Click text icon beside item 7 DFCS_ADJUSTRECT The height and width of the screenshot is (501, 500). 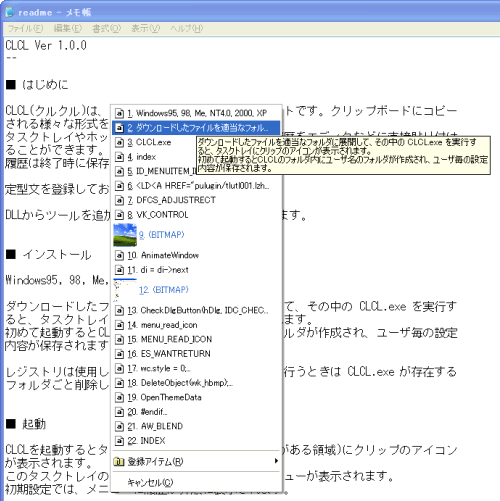tap(119, 200)
